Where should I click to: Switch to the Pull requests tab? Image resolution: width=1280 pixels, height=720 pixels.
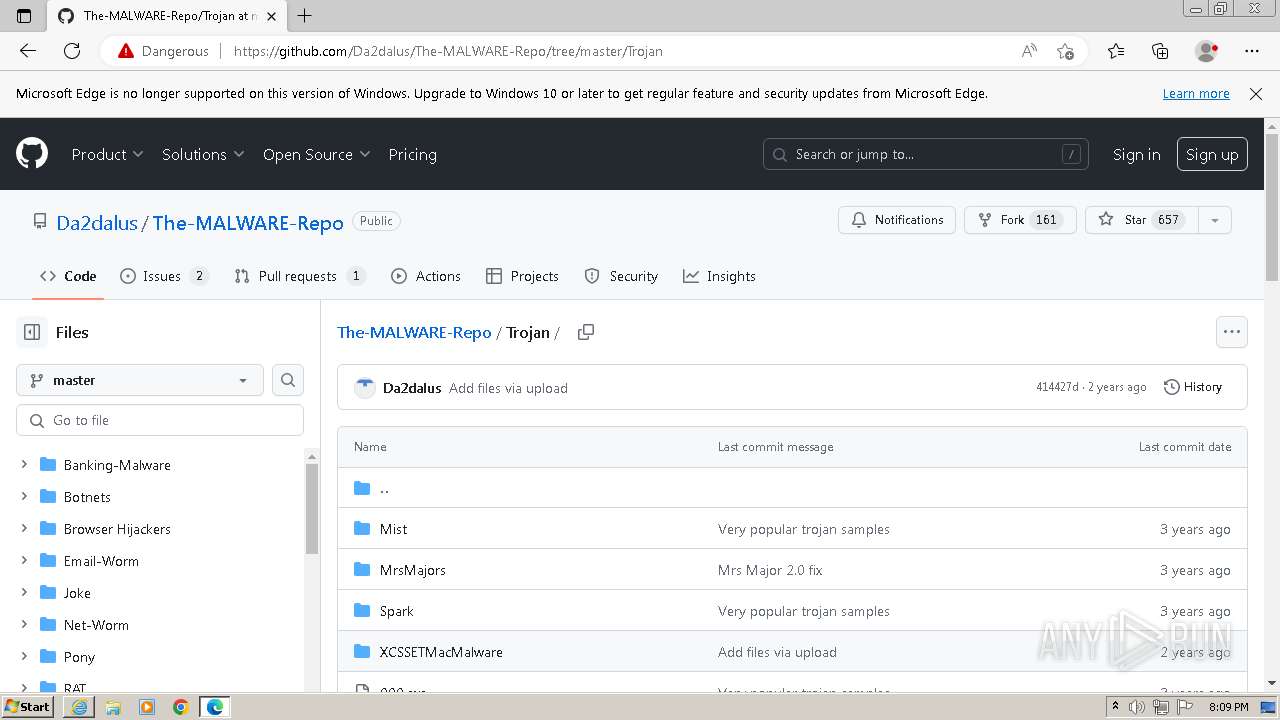pos(300,276)
